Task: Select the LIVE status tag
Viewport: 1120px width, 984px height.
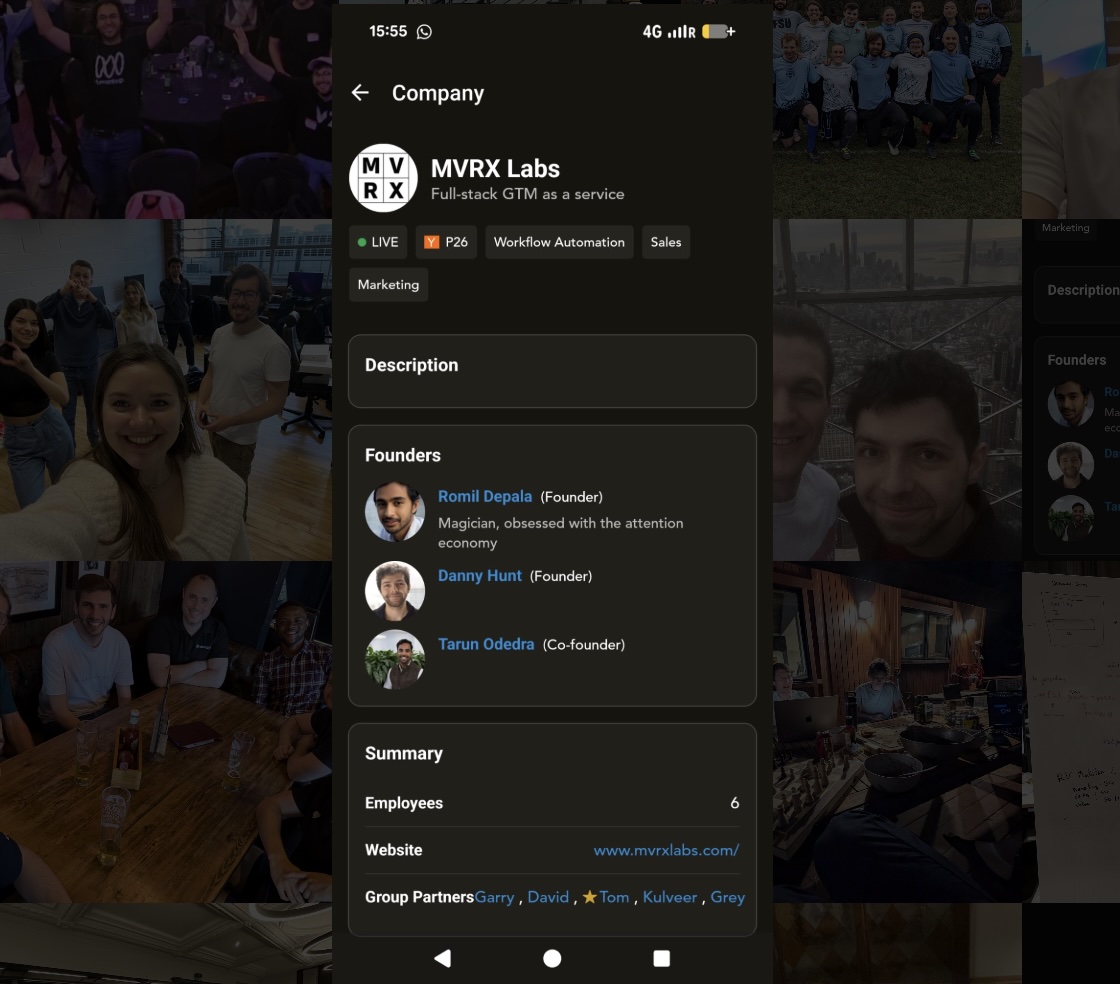Action: pos(378,242)
